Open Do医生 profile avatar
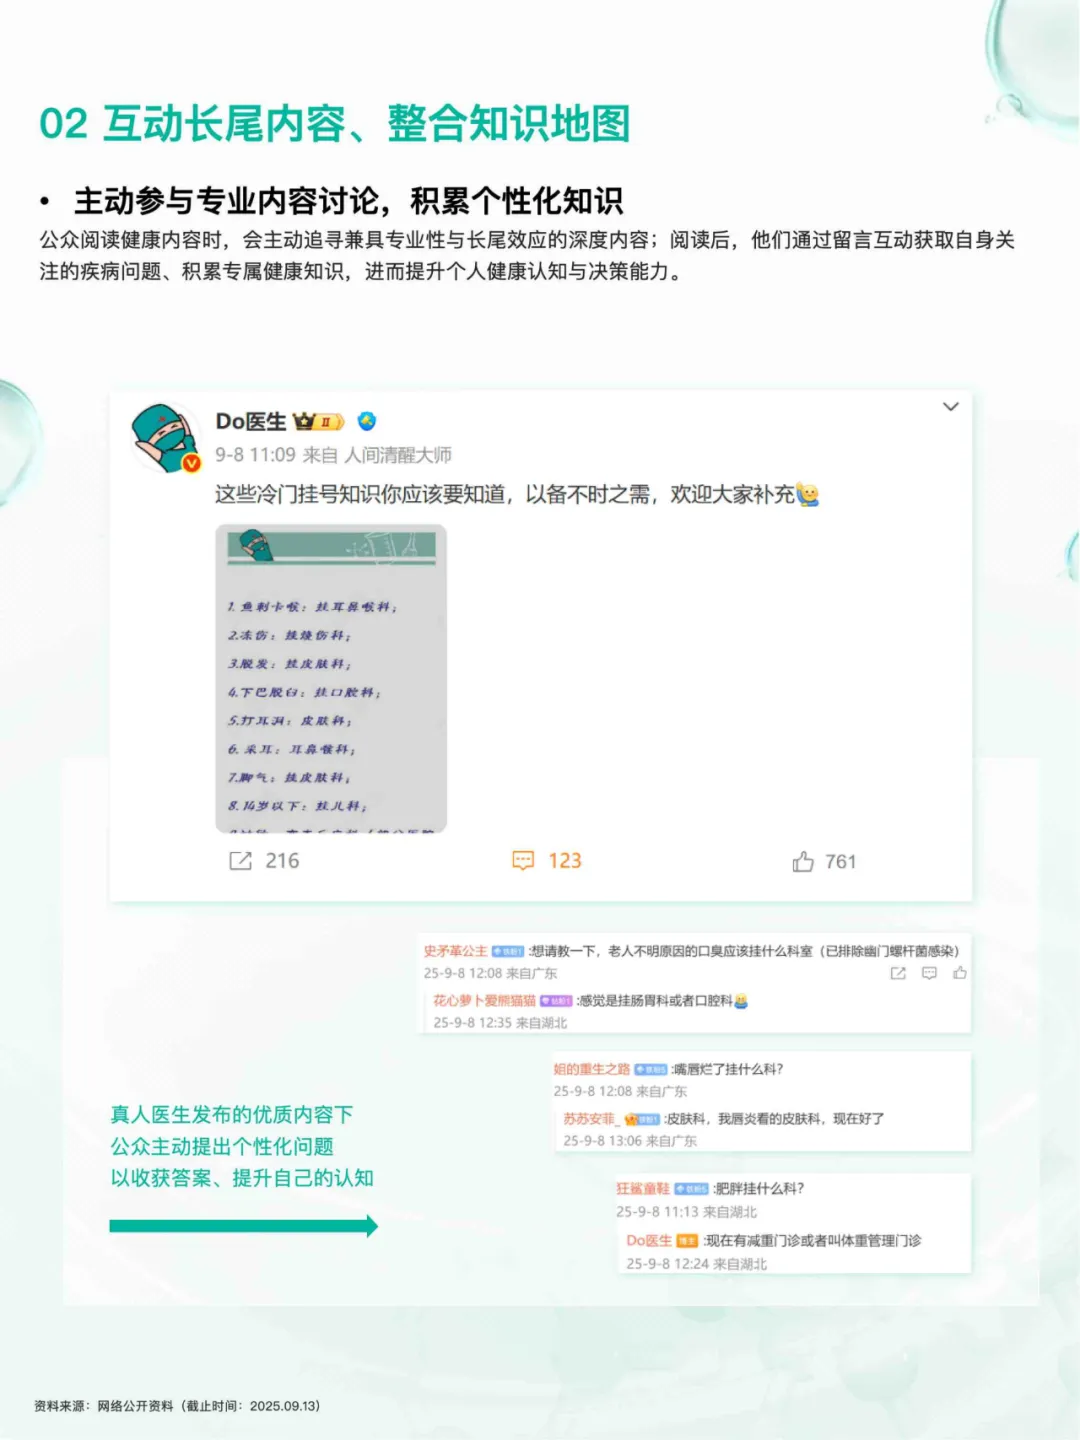The height and width of the screenshot is (1440, 1080). pos(166,437)
